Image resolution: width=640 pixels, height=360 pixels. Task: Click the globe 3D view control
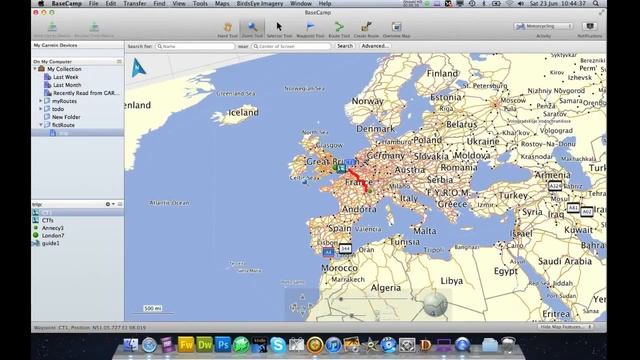(x=435, y=304)
